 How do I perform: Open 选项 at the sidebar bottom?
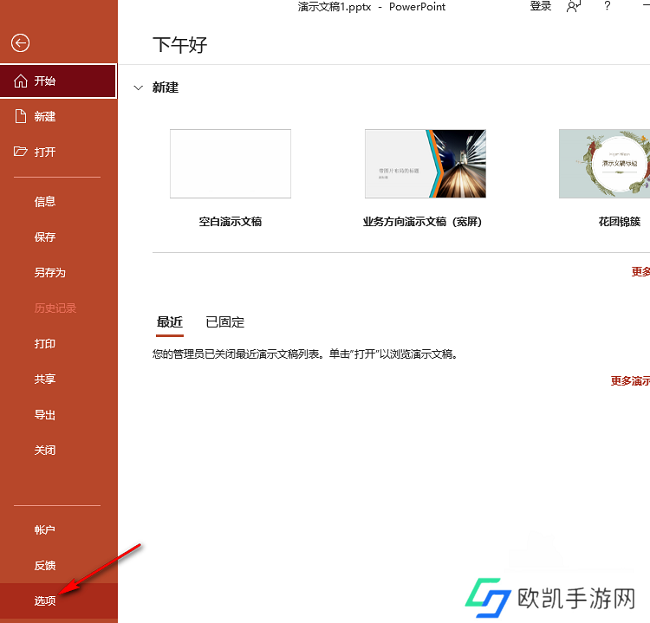(x=58, y=601)
